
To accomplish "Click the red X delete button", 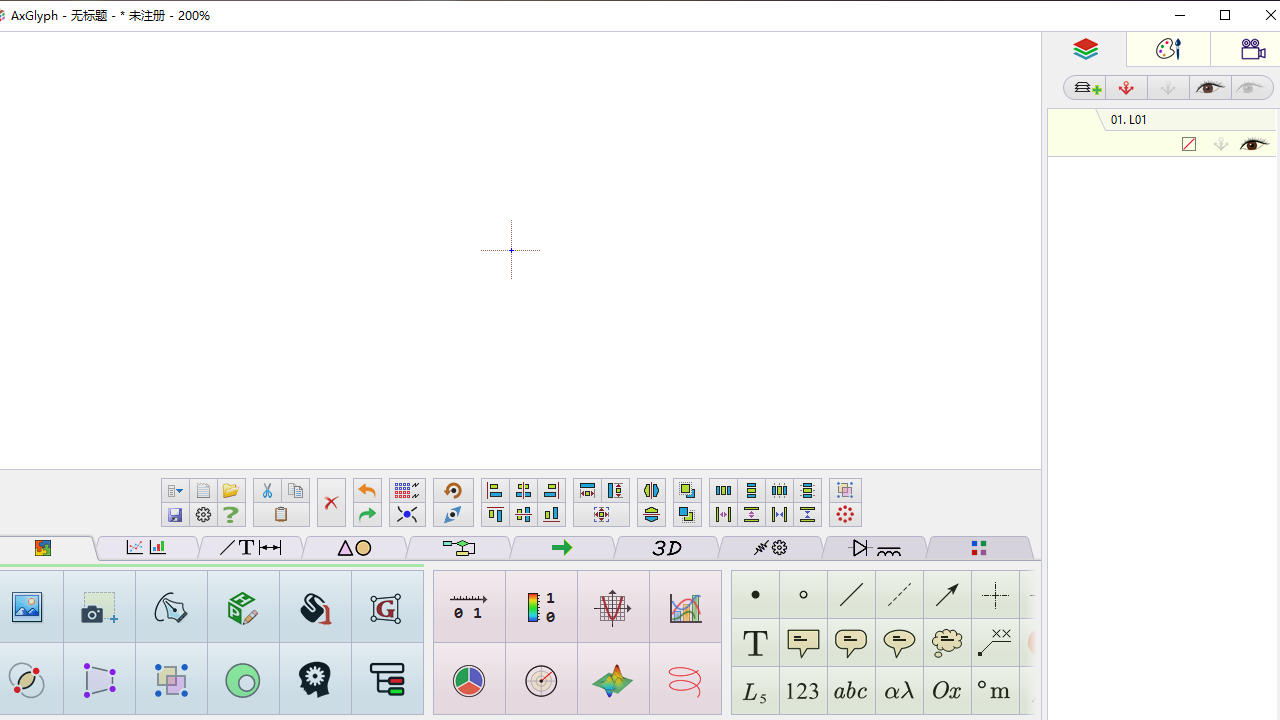I will [x=331, y=502].
